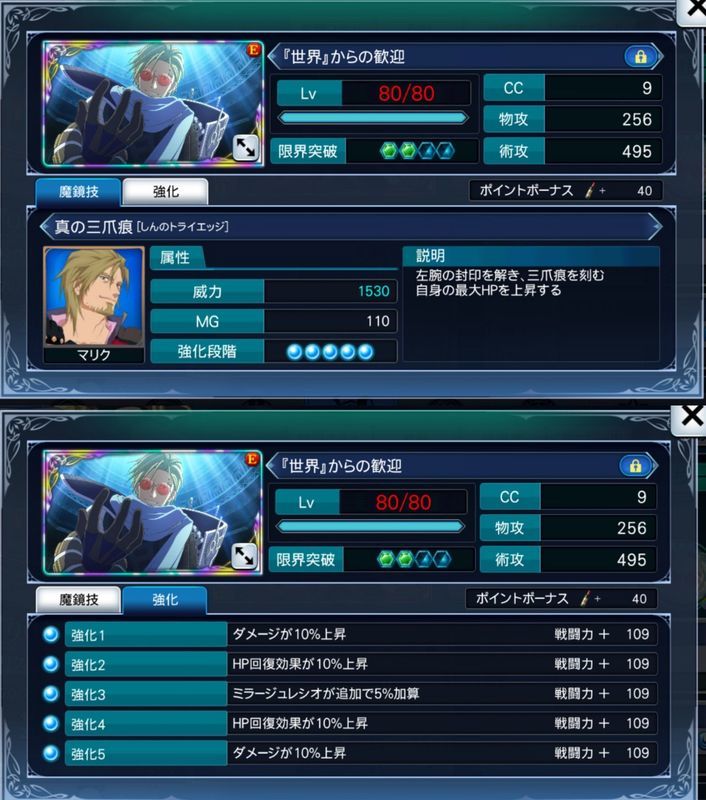
Task: Click the expand-image arrows on the bottom card art
Action: [x=243, y=556]
